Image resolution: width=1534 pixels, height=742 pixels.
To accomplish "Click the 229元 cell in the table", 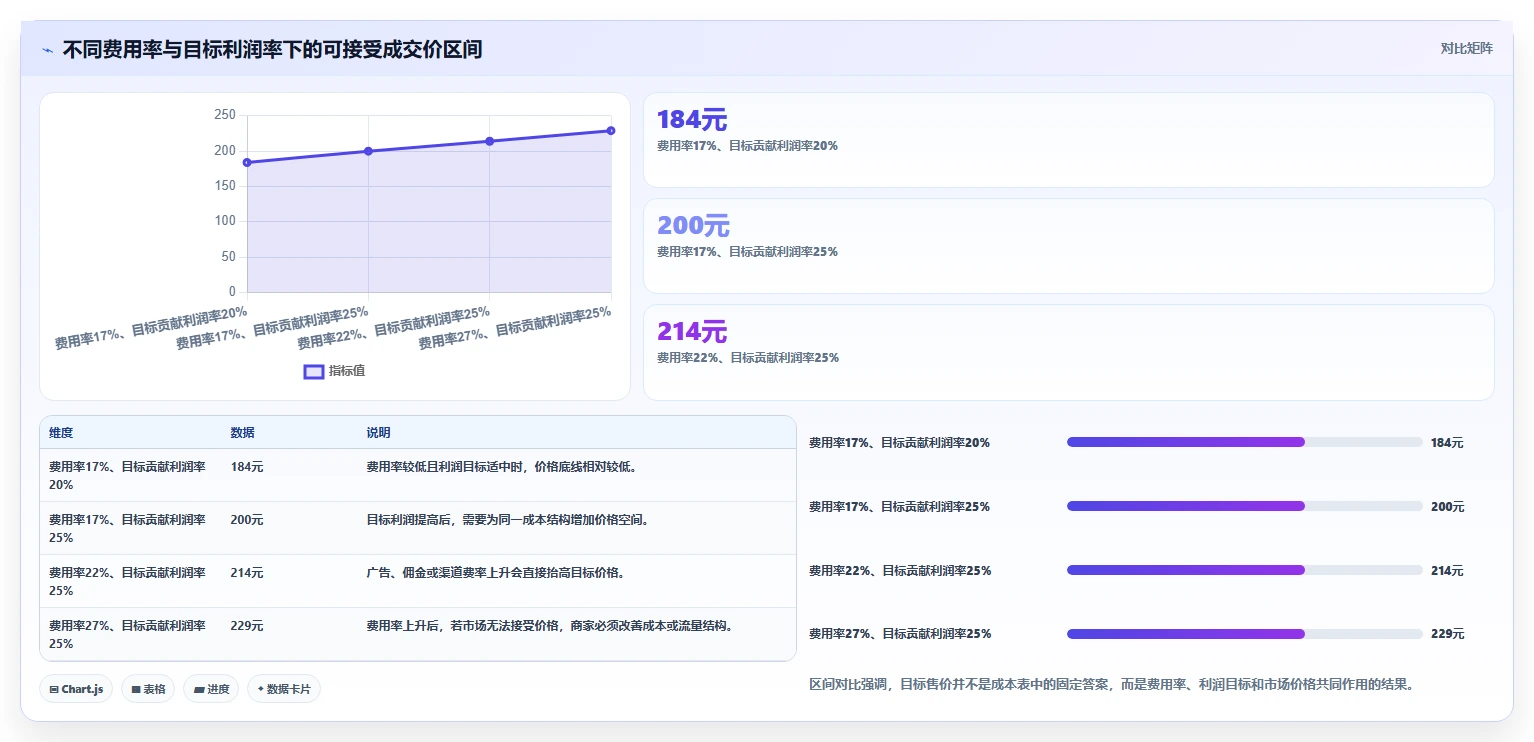I will pyautogui.click(x=247, y=625).
